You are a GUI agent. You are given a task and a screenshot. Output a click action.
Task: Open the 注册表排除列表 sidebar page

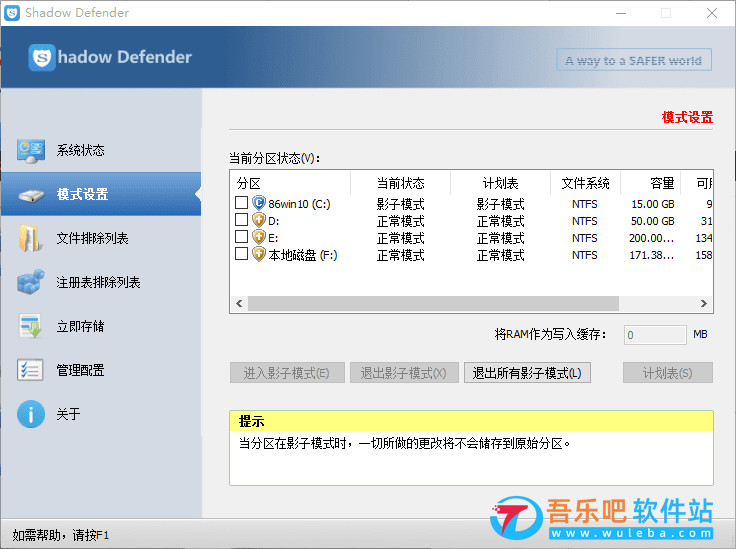click(101, 282)
